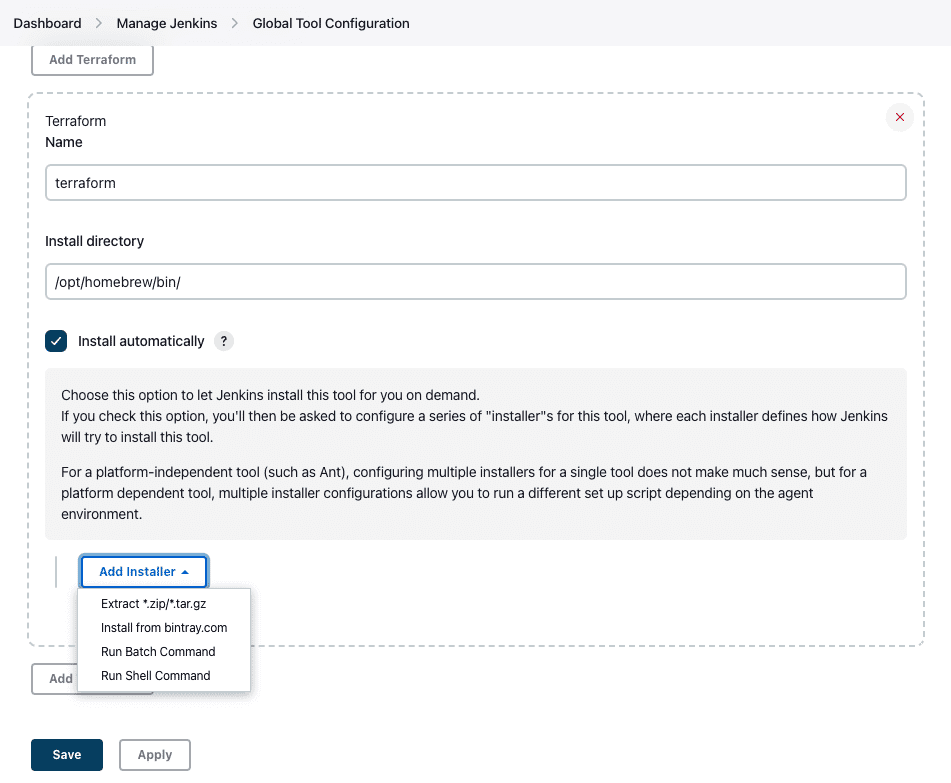Click the checkmark in the Install automatically box
Image resolution: width=951 pixels, height=783 pixels.
tap(56, 341)
